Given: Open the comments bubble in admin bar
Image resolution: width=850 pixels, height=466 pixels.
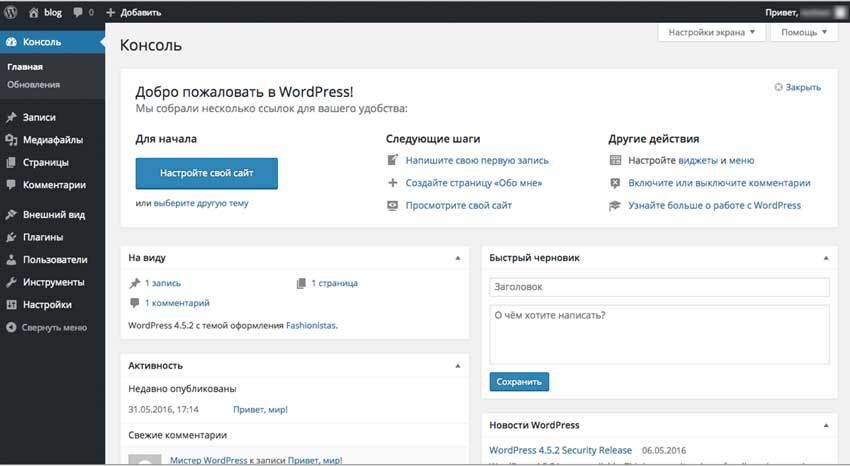Looking at the screenshot, I should coord(79,12).
